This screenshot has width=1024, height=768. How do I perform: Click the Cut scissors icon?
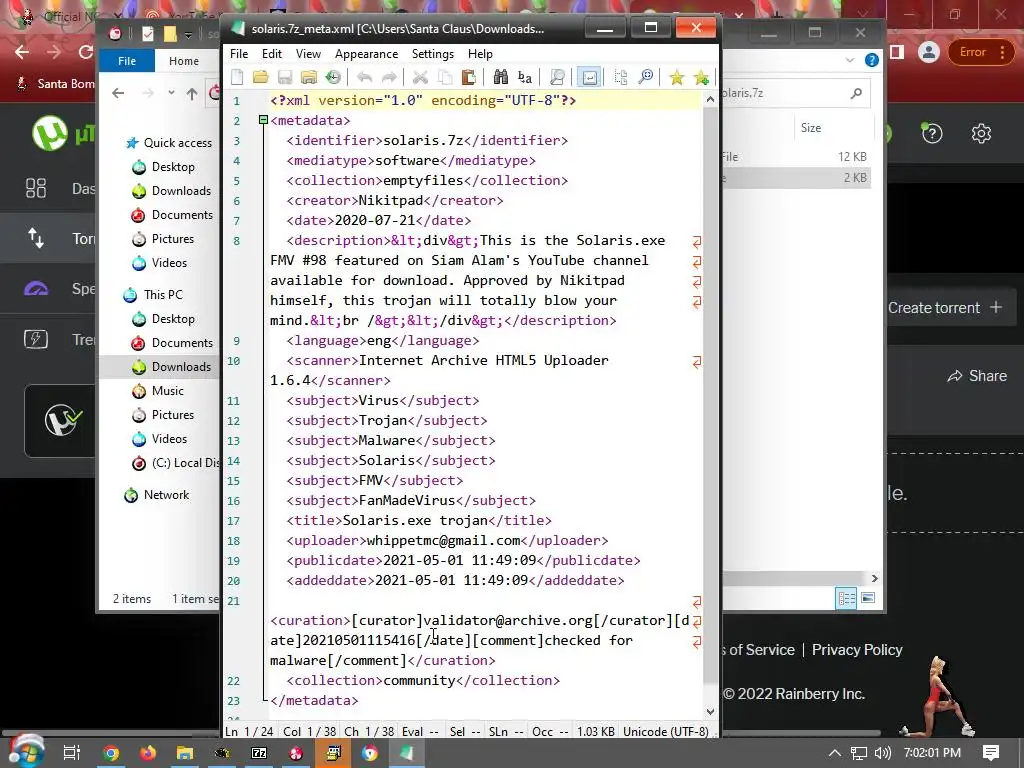tap(420, 78)
